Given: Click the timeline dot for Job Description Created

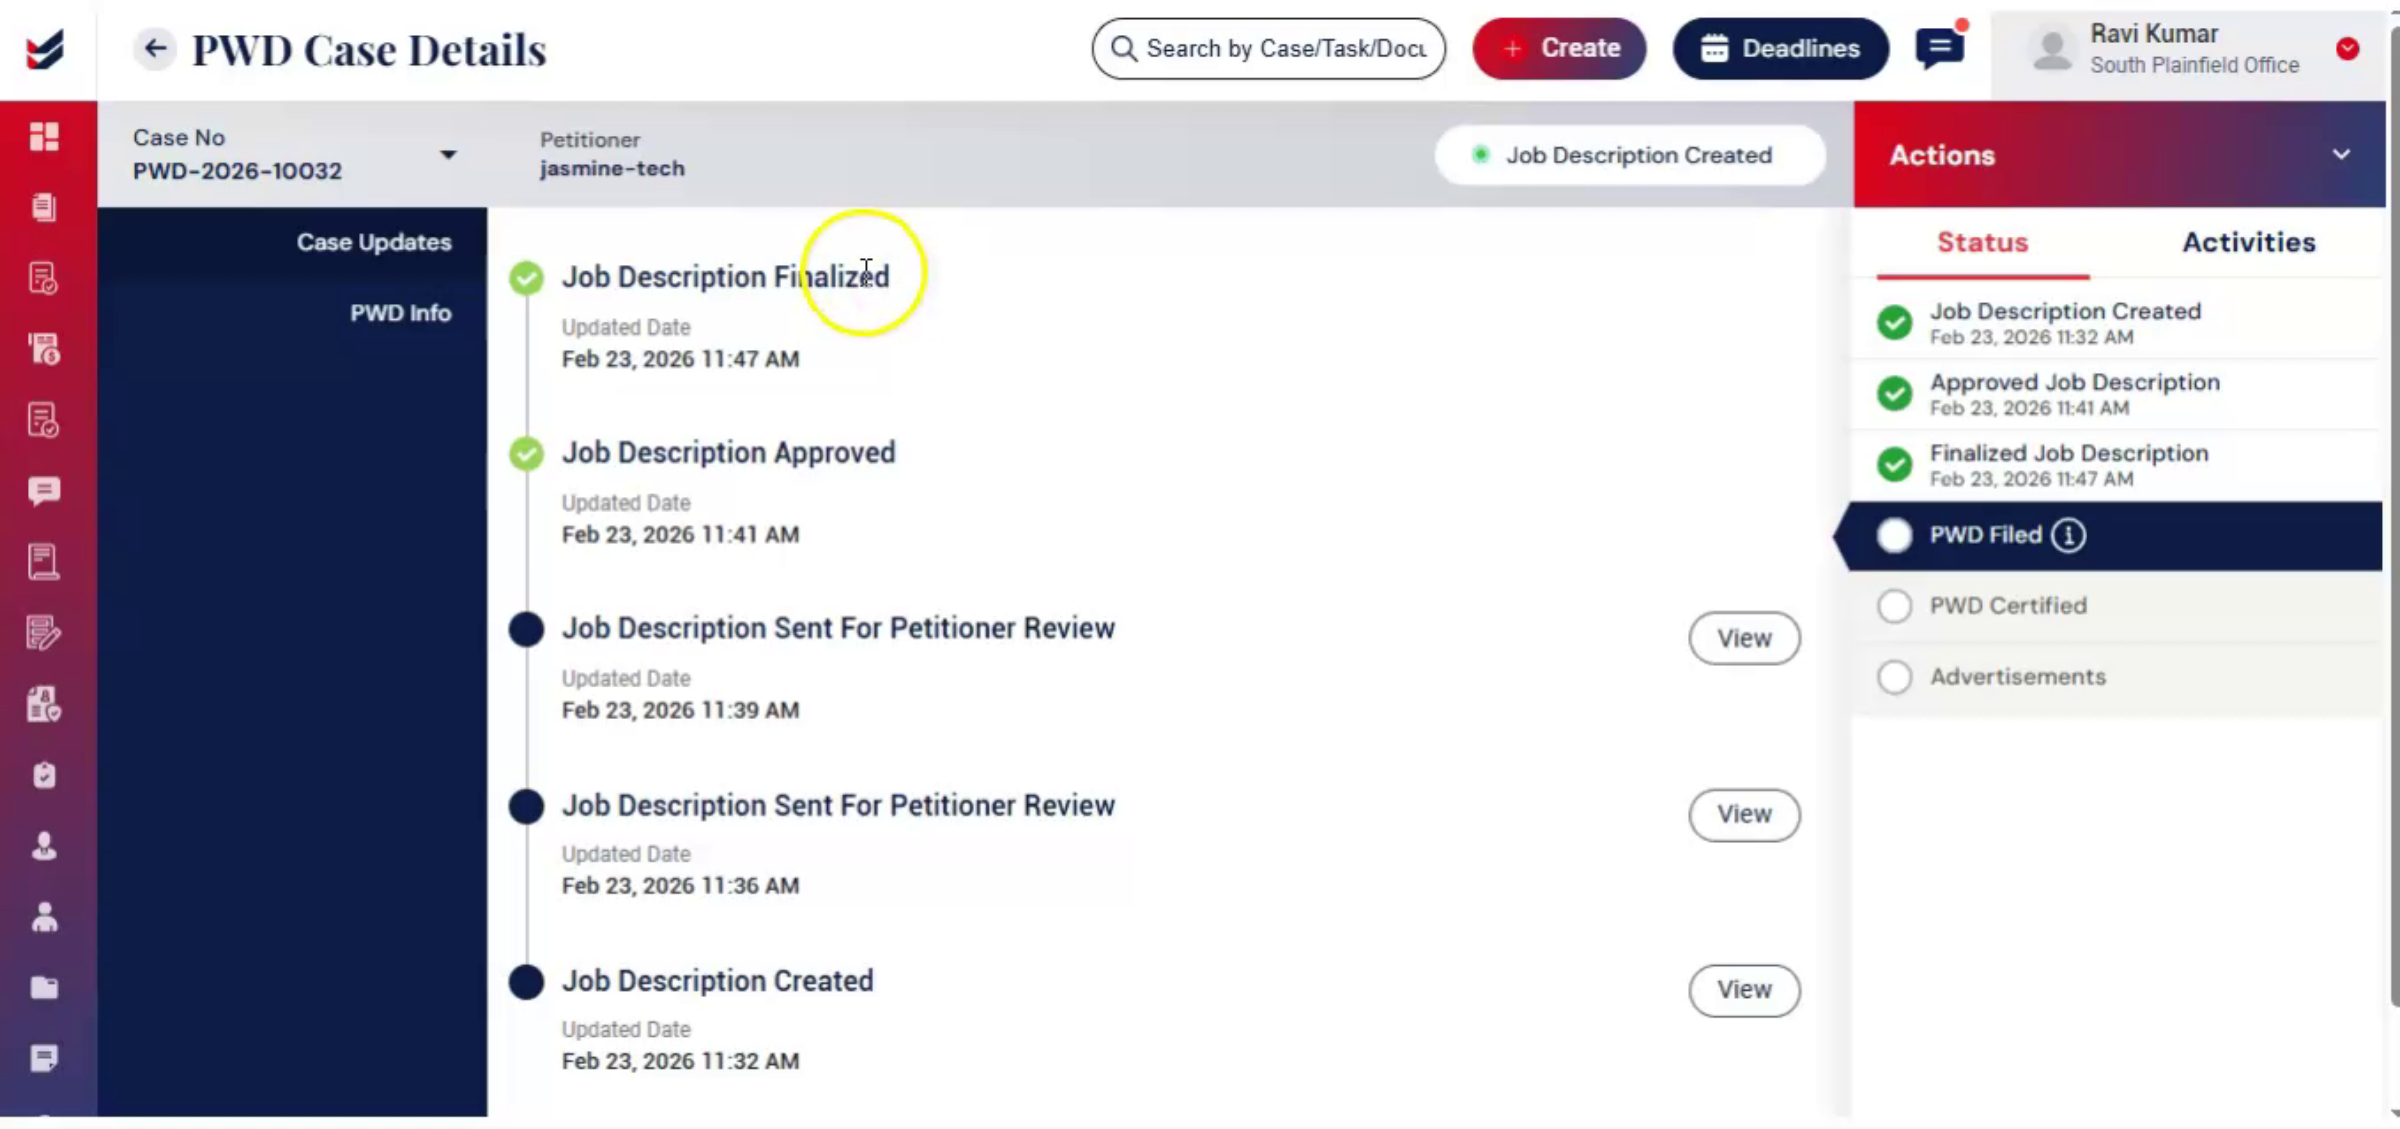Looking at the screenshot, I should click(x=526, y=981).
